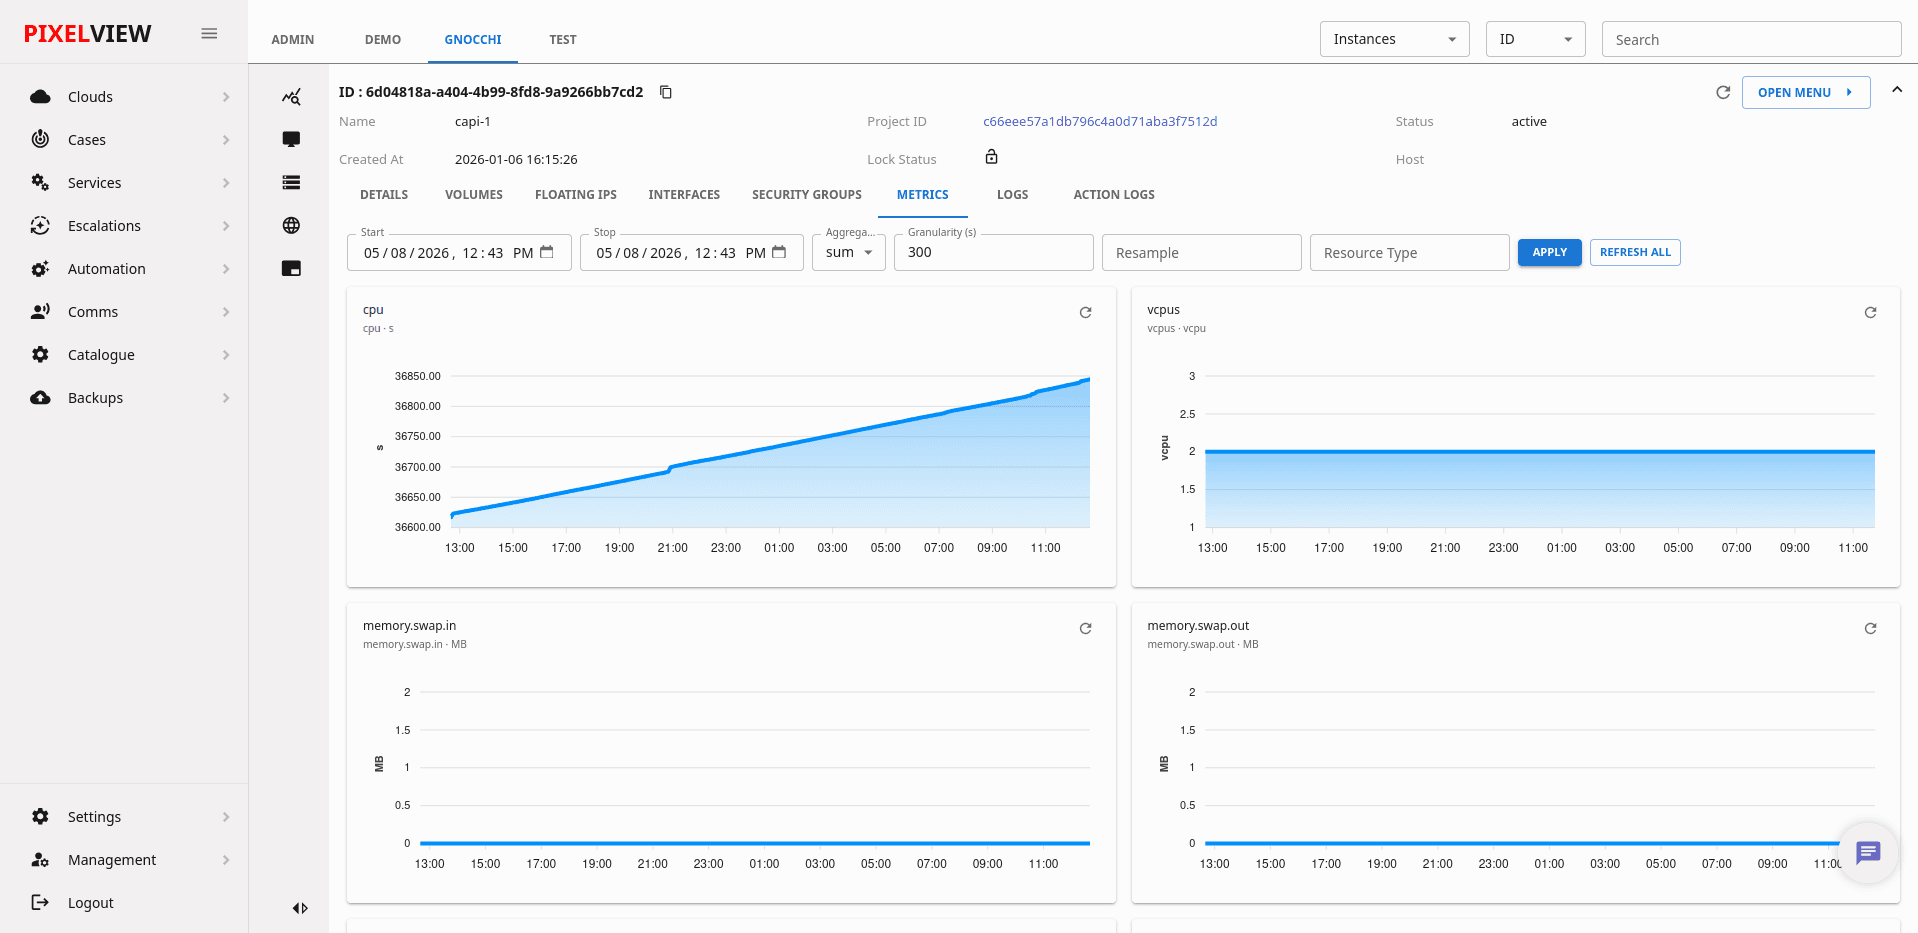Open the ID search filter dropdown

[x=1535, y=39]
